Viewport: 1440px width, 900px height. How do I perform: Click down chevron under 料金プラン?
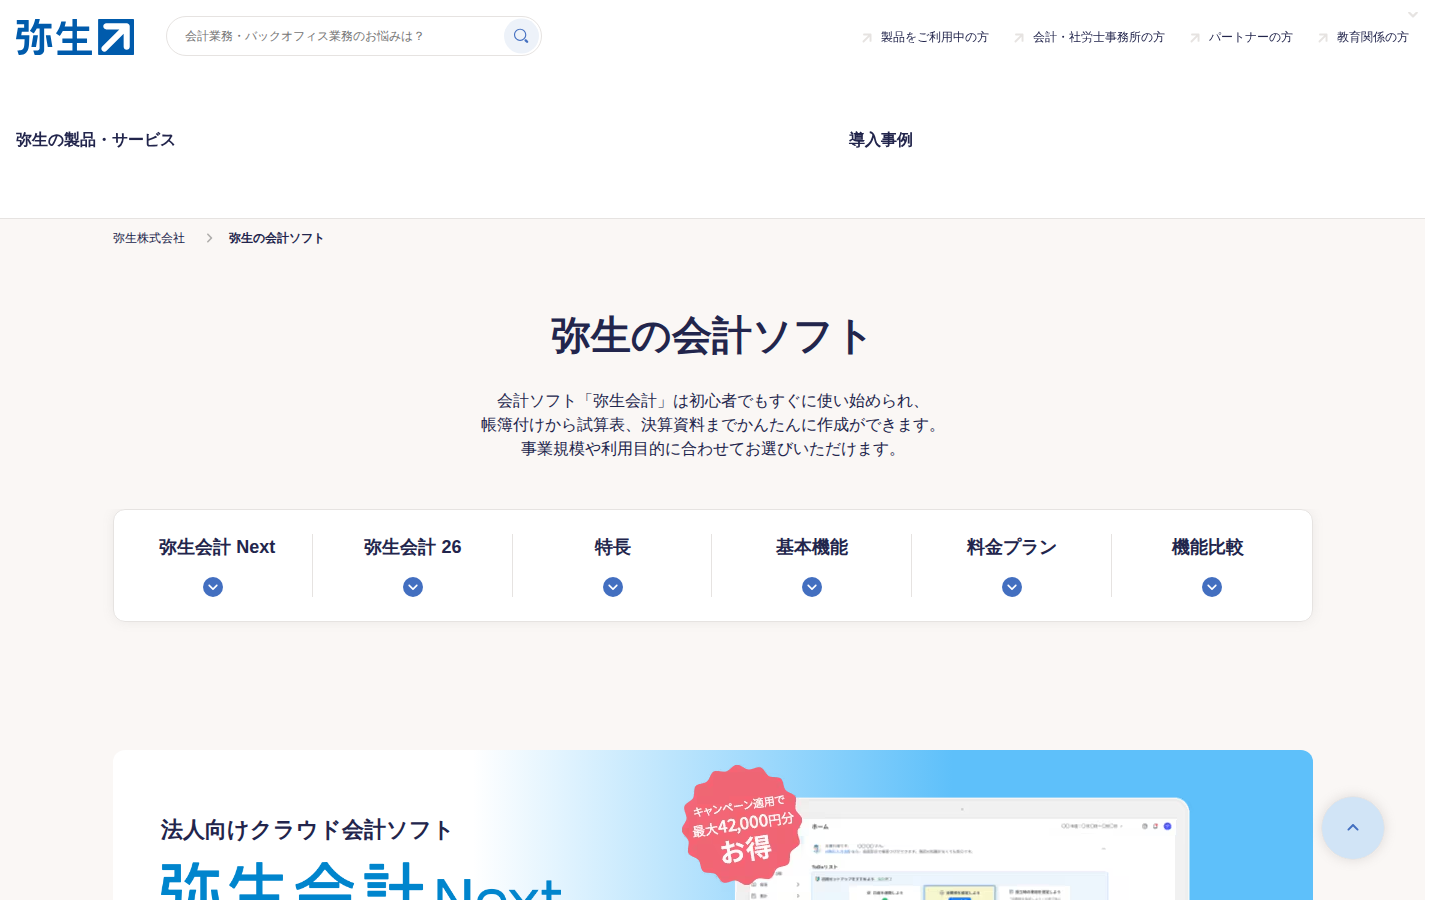[1012, 587]
